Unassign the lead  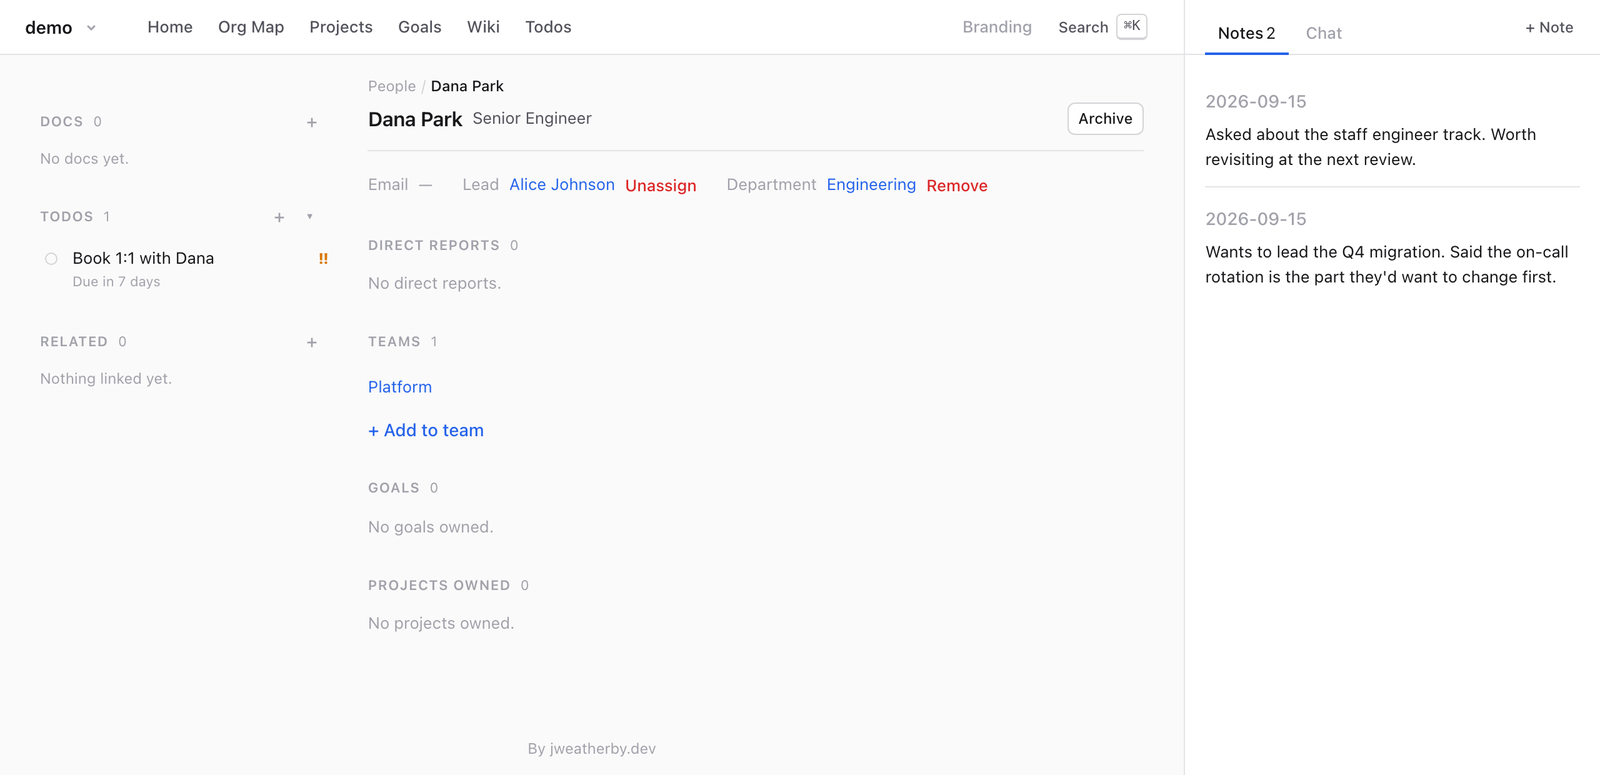click(x=661, y=185)
